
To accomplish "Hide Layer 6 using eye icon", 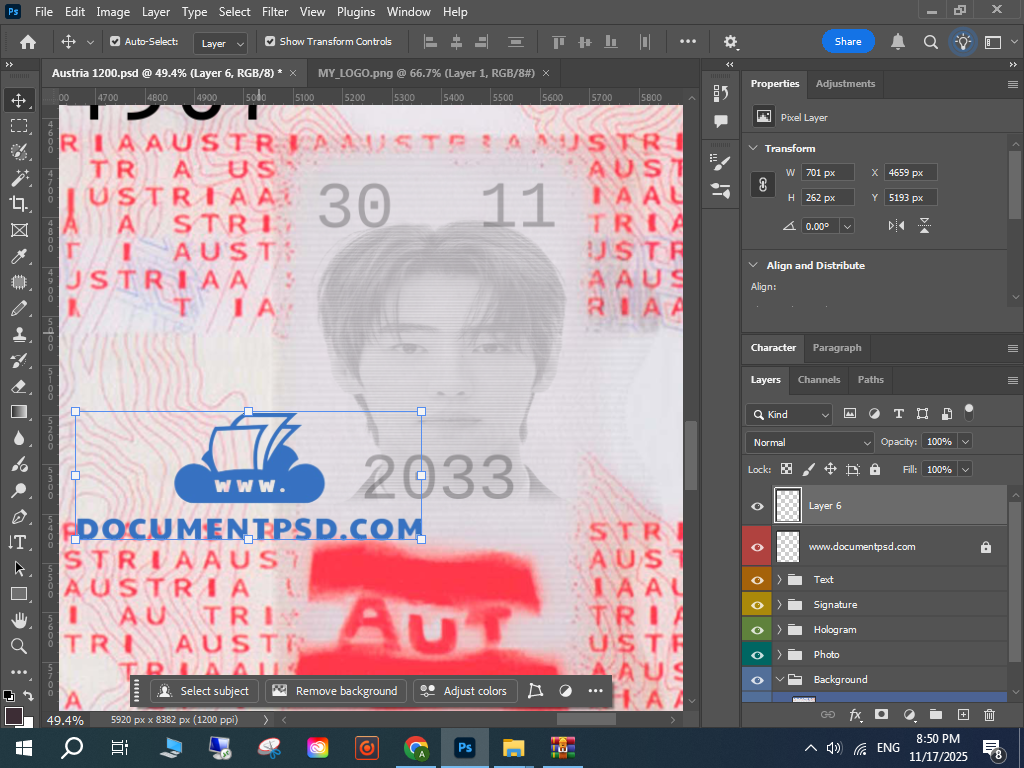I will coord(757,506).
